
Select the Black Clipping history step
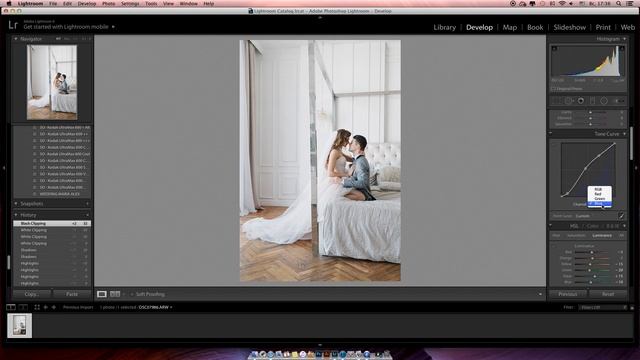pos(52,224)
